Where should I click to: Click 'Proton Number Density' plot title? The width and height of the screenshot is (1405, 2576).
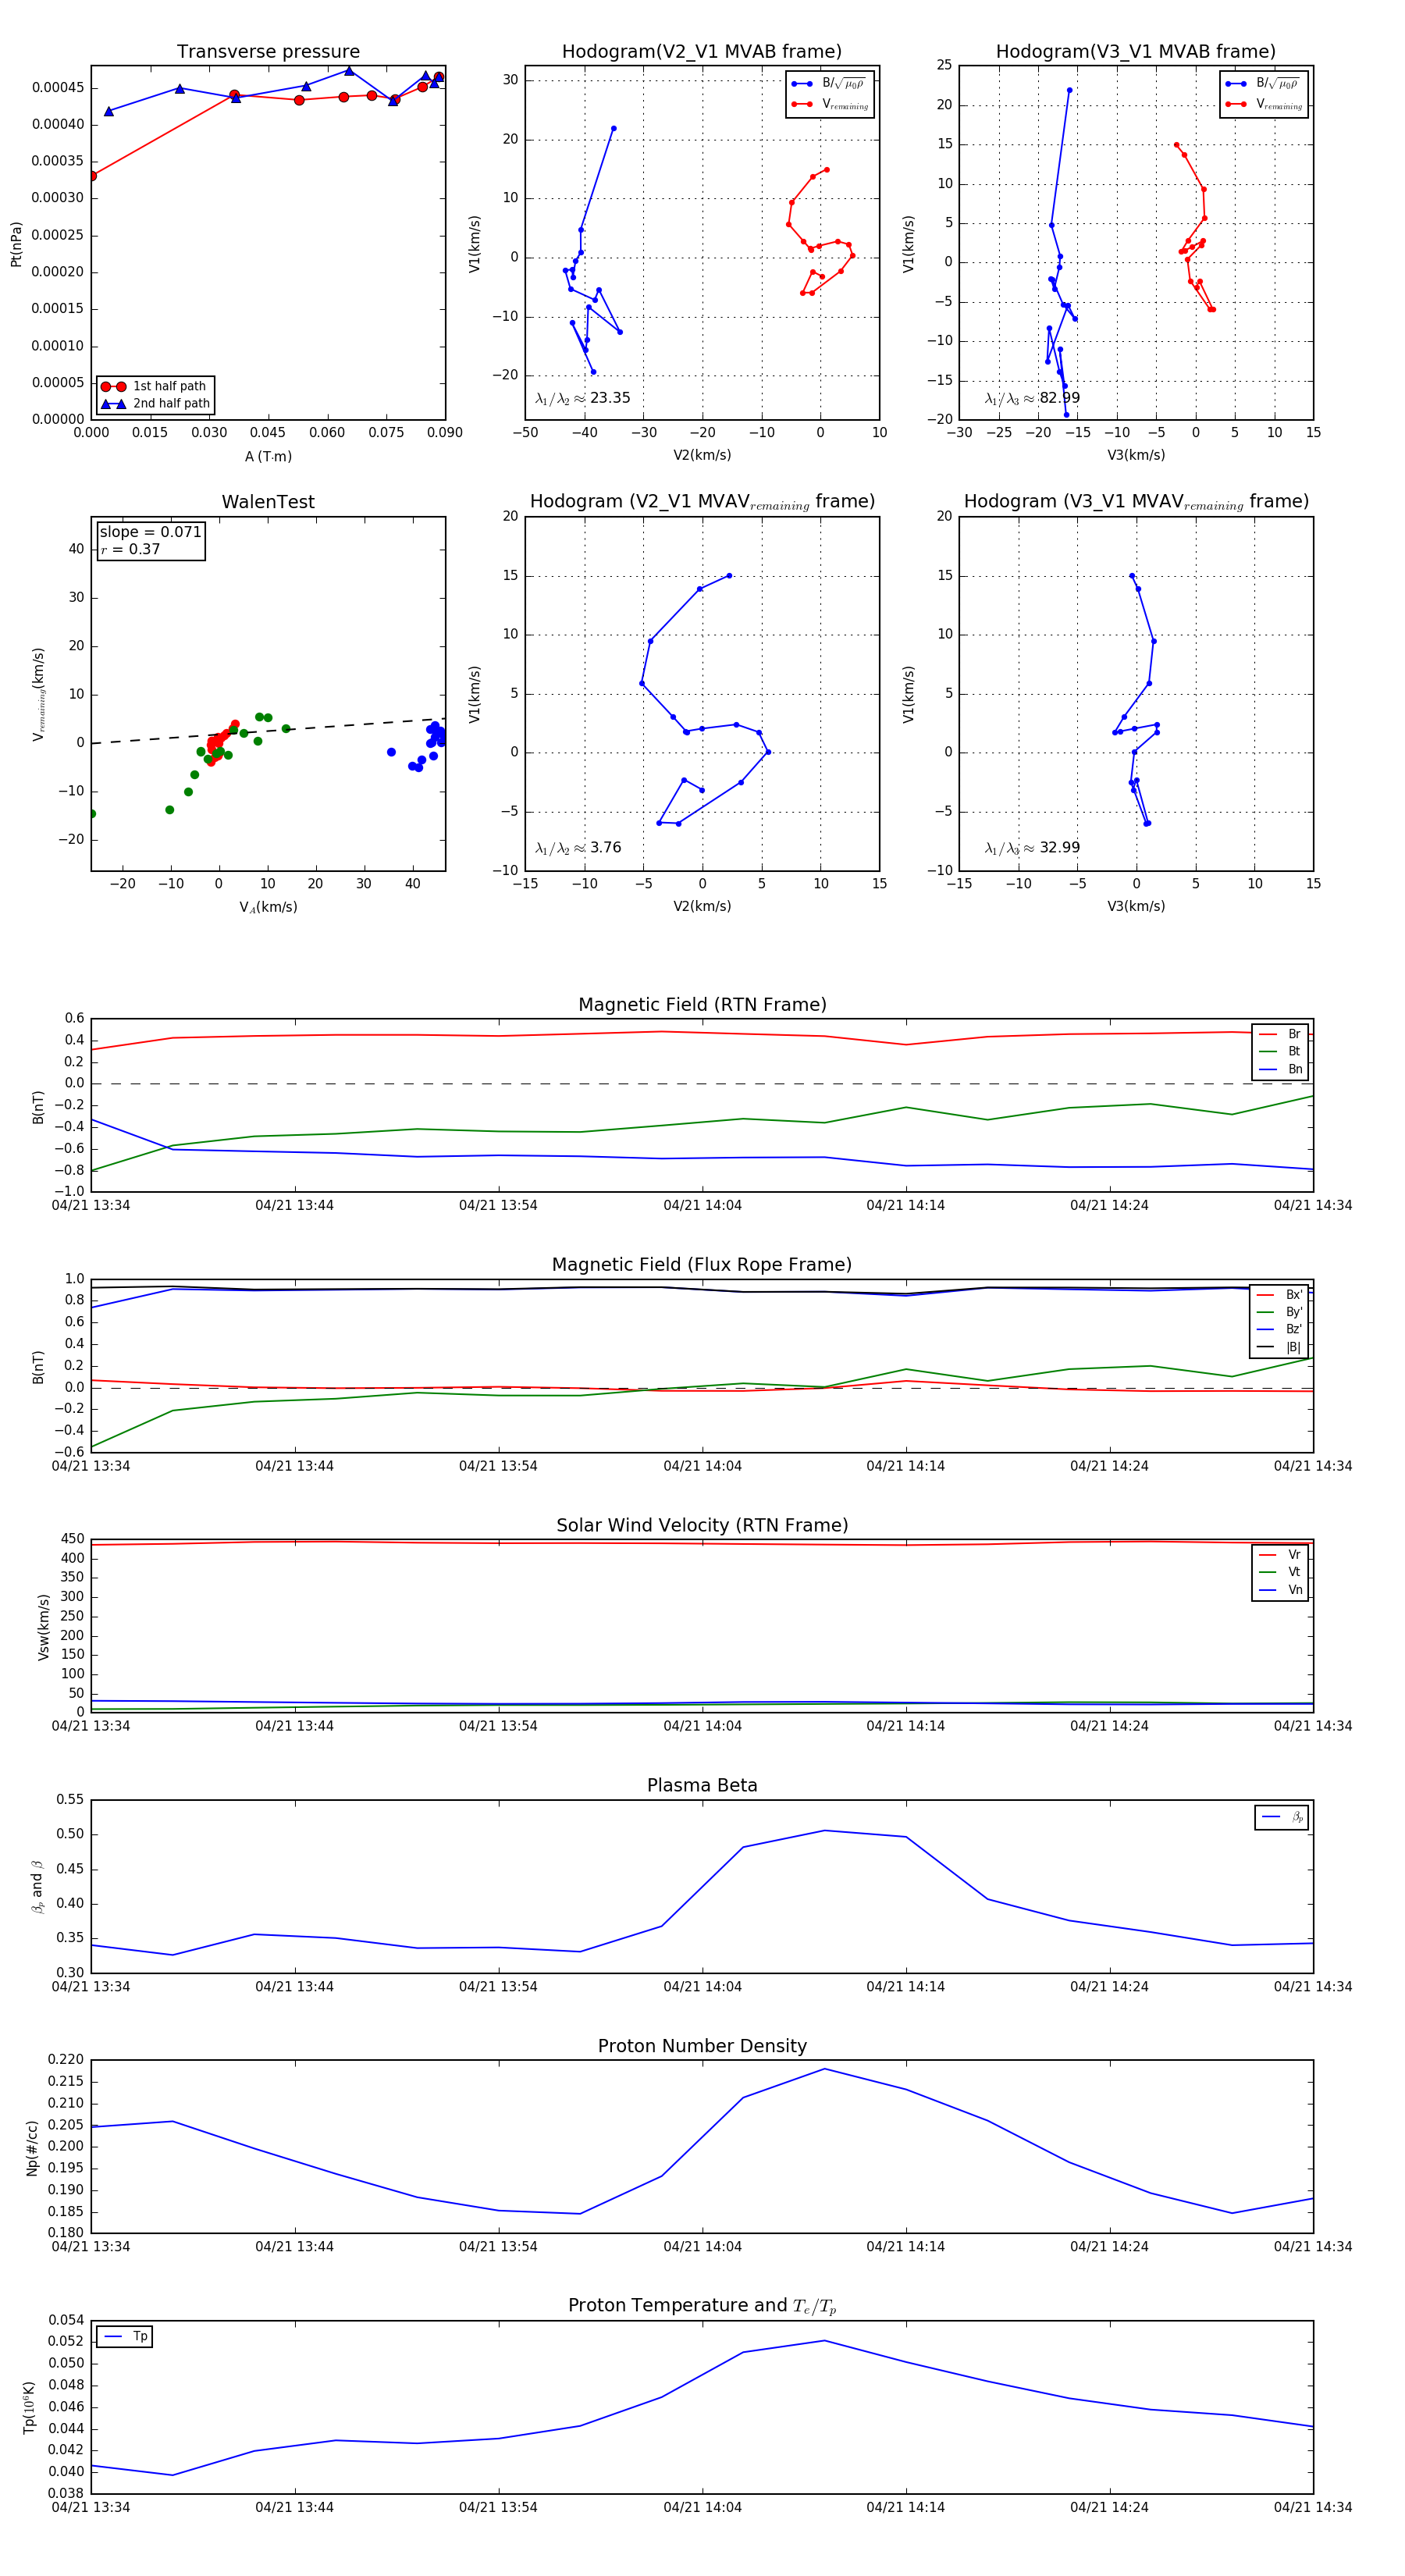tap(702, 2046)
